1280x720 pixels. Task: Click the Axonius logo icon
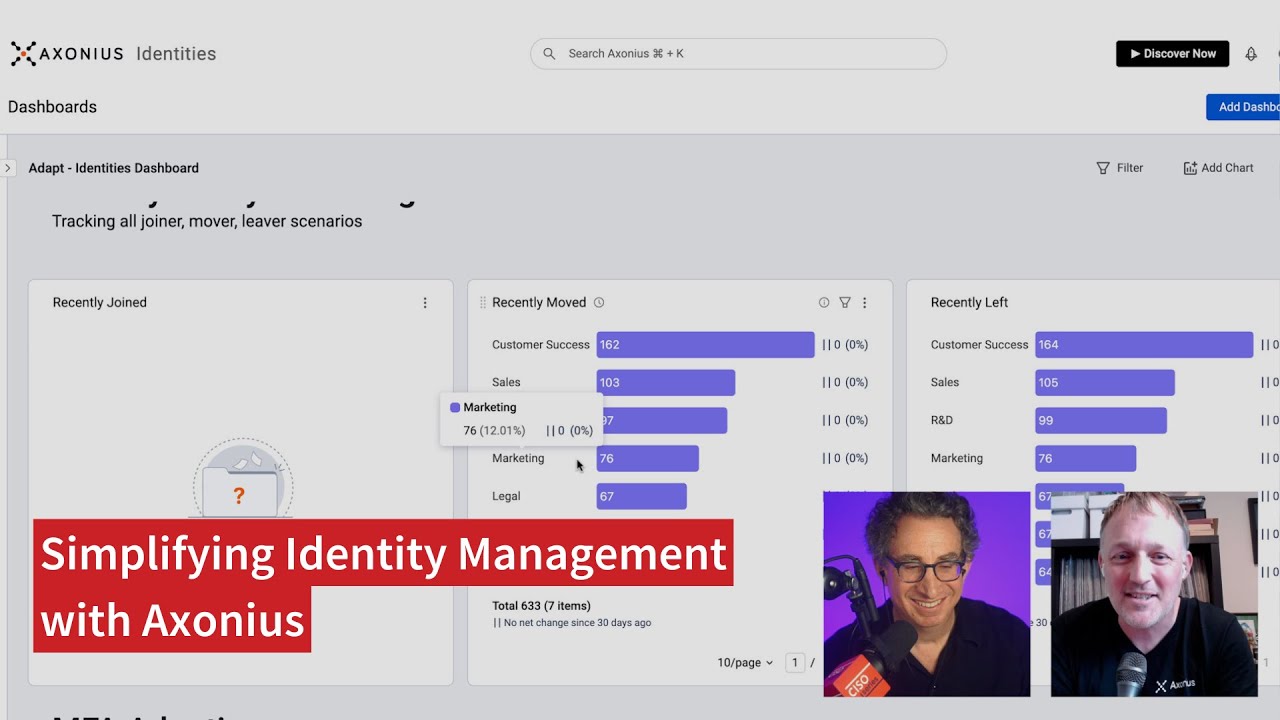tap(23, 54)
